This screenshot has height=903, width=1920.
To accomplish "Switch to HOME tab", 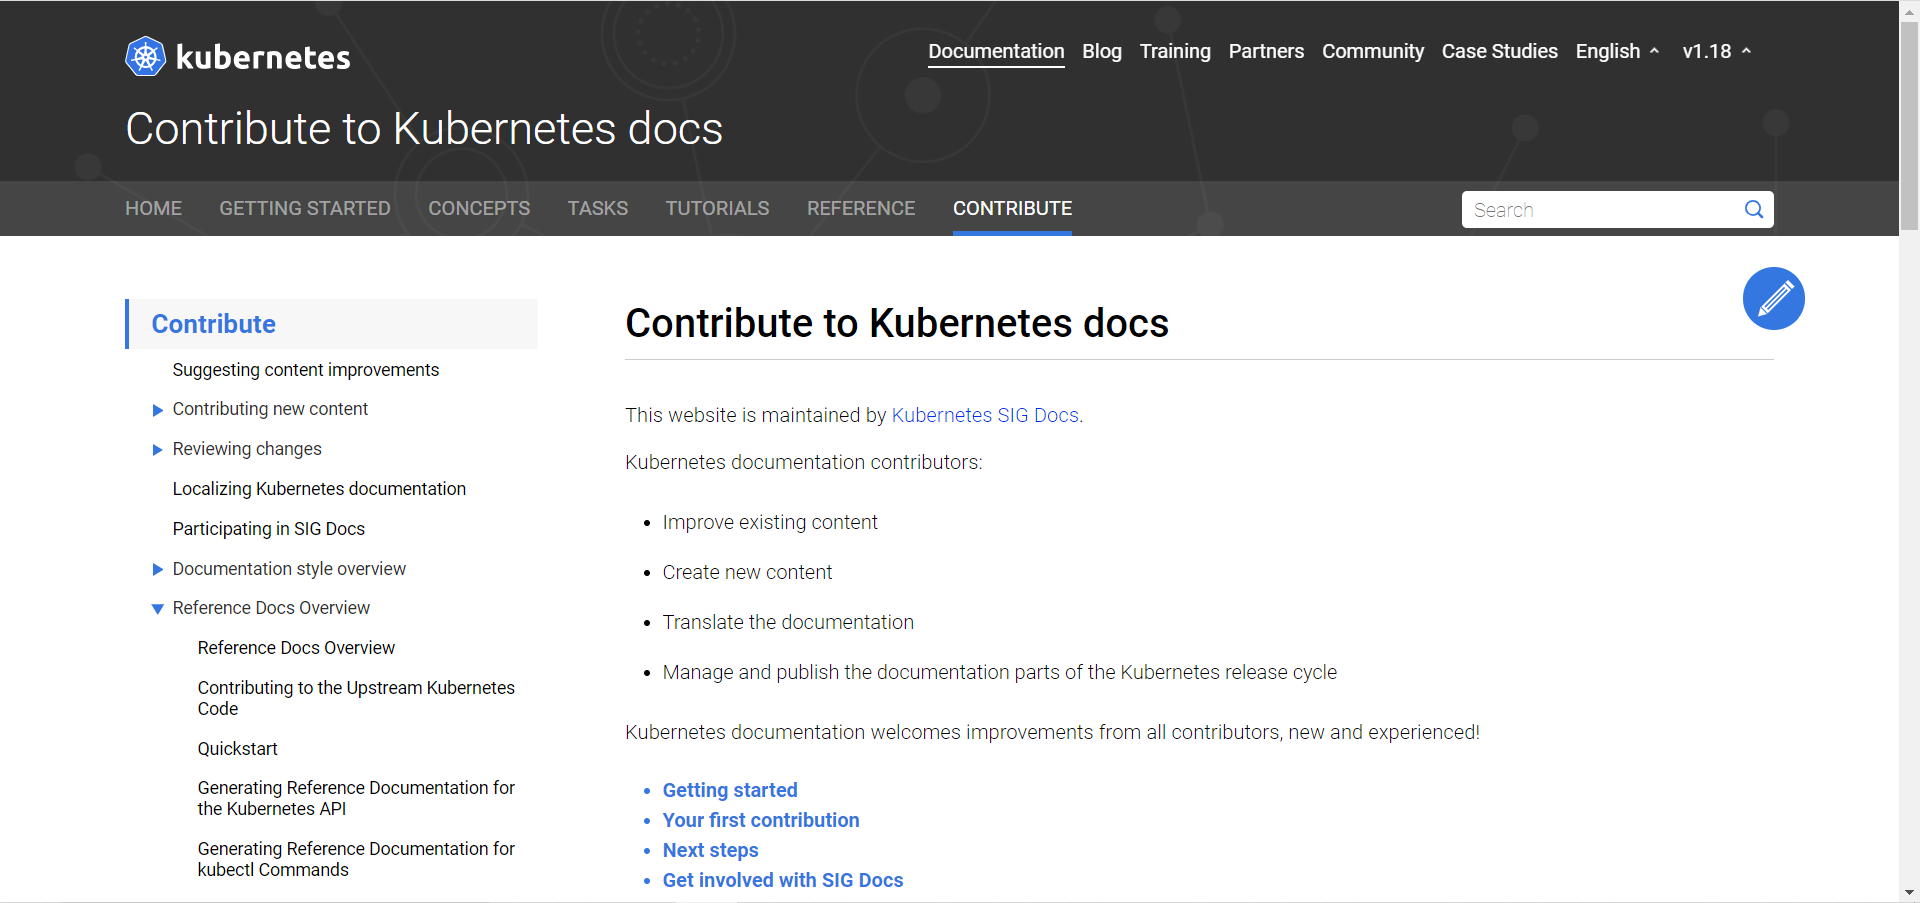I will pyautogui.click(x=153, y=208).
